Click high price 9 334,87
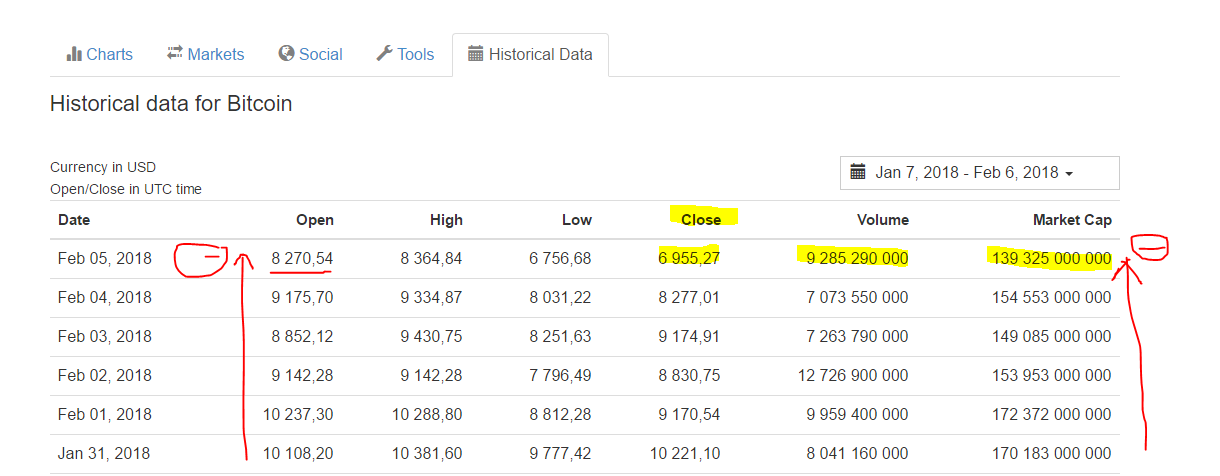 431,297
